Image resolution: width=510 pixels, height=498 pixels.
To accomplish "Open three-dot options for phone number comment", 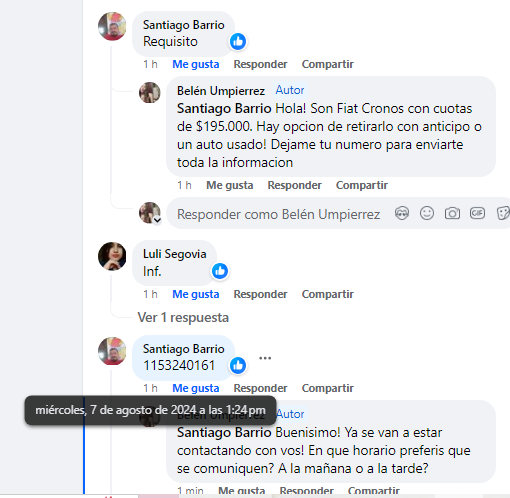I will click(265, 358).
